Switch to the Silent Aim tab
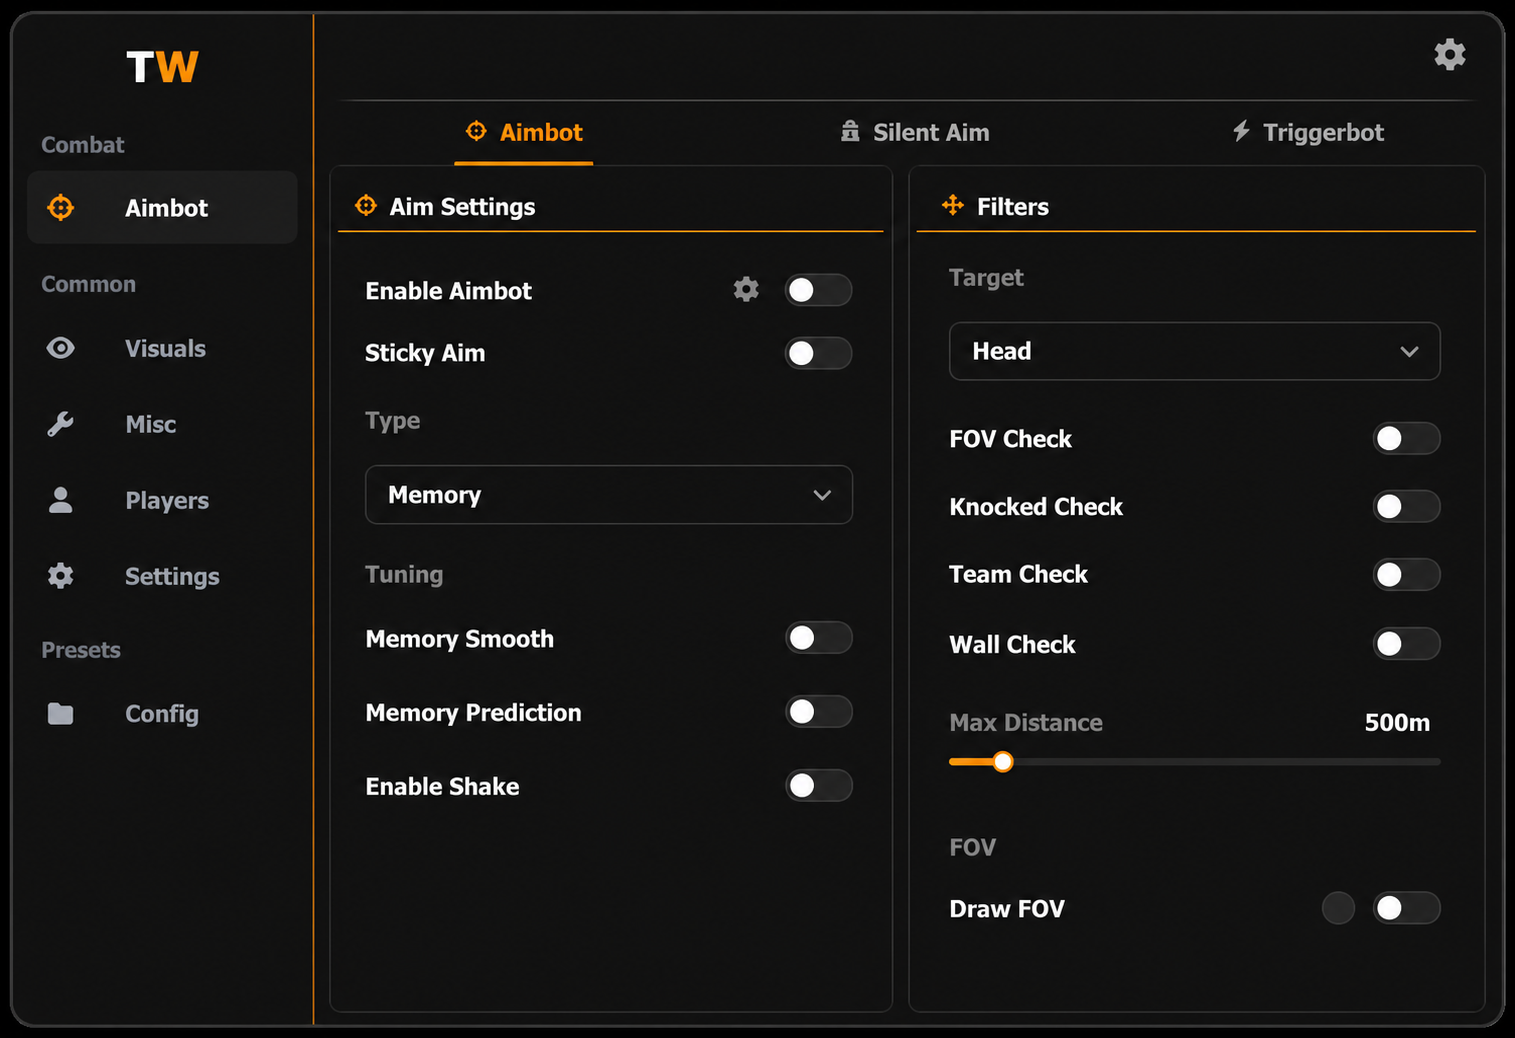This screenshot has height=1038, width=1515. coord(915,132)
